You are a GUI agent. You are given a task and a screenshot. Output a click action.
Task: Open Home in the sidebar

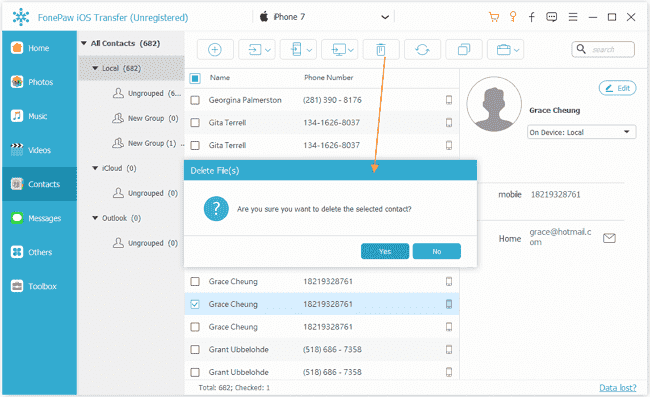point(39,48)
